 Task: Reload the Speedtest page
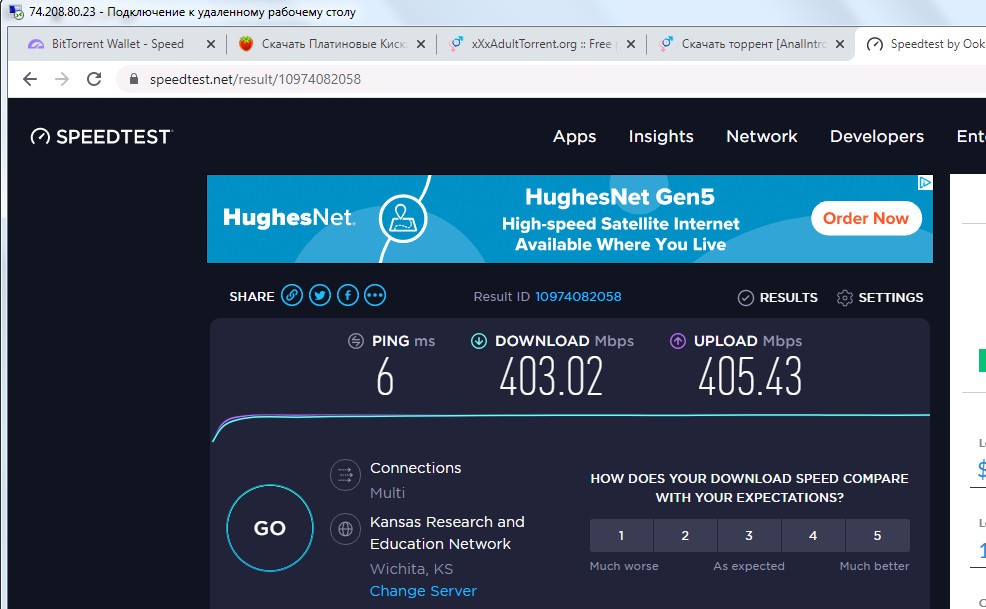94,79
